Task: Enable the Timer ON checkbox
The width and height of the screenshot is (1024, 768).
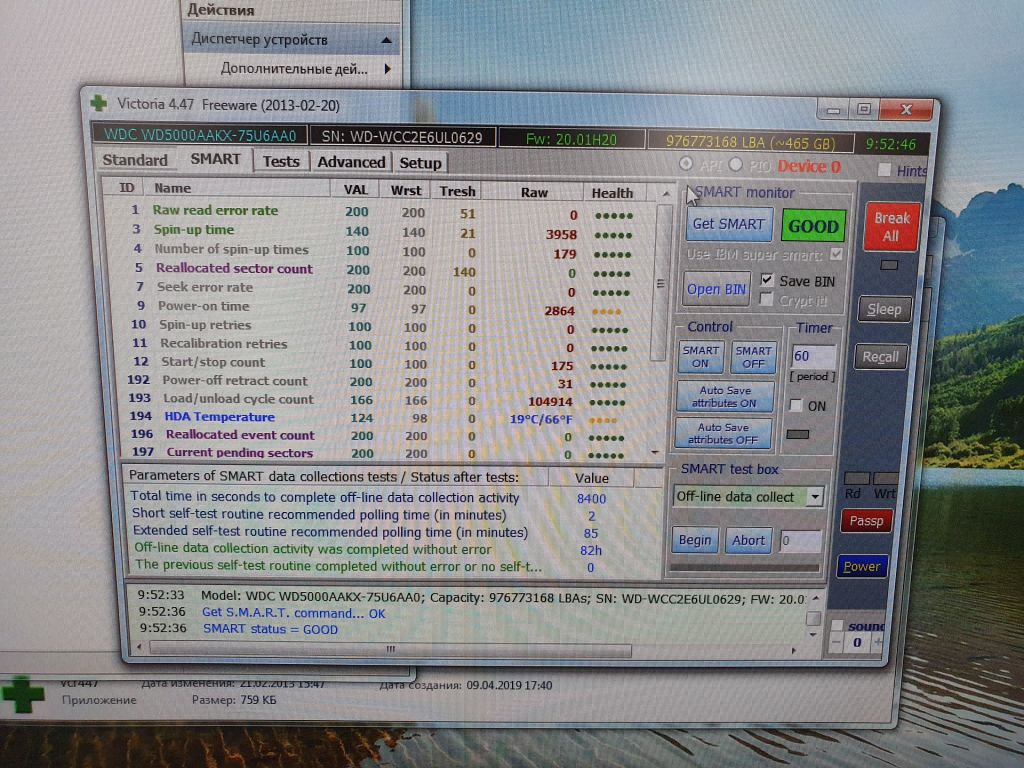Action: 795,405
